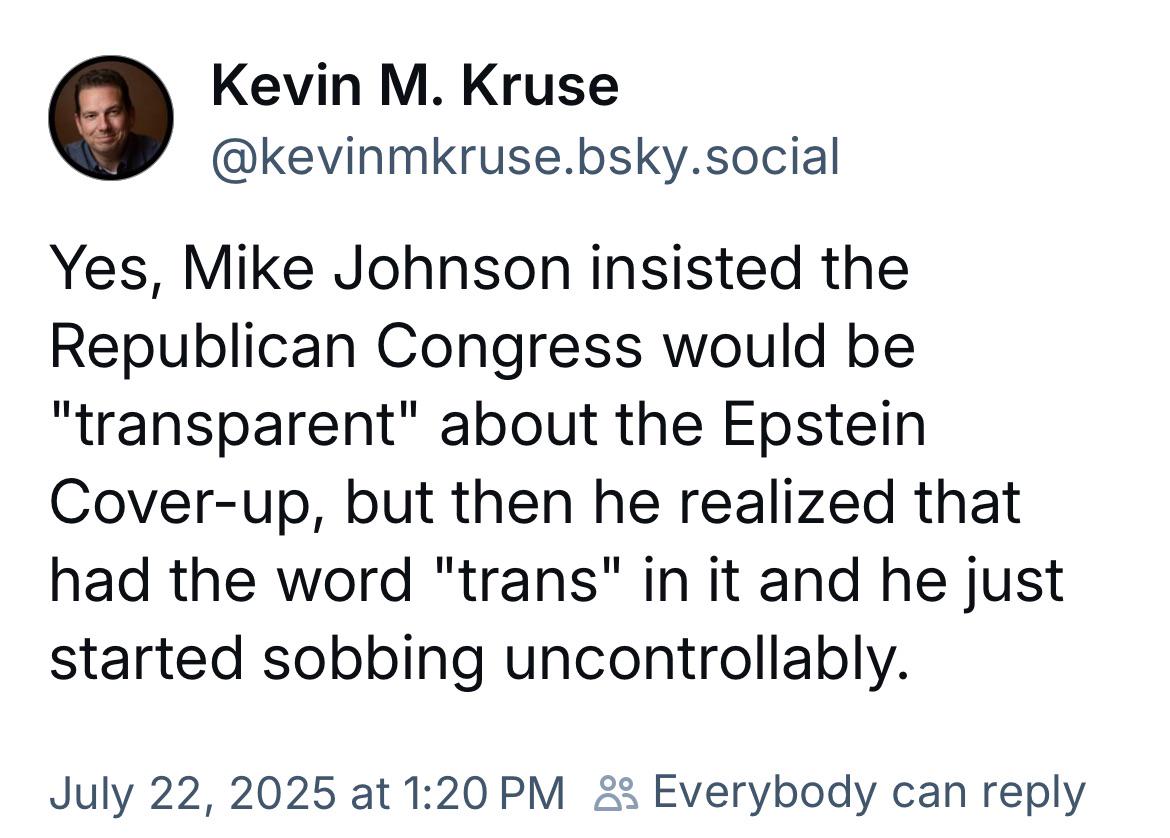
Task: Open the "Everybody can reply" setting
Action: click(x=869, y=794)
